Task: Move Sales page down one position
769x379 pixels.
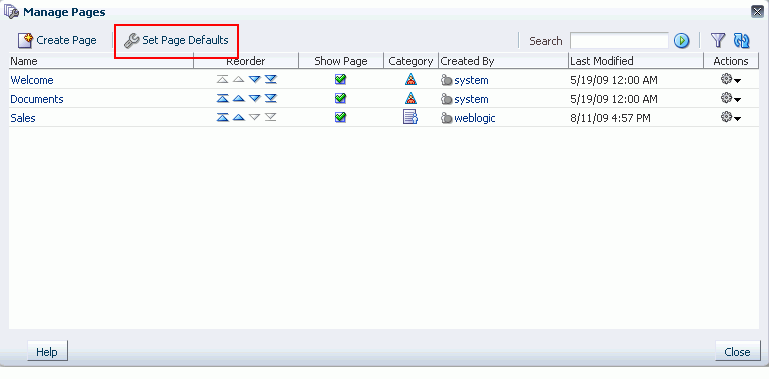Action: pos(255,118)
